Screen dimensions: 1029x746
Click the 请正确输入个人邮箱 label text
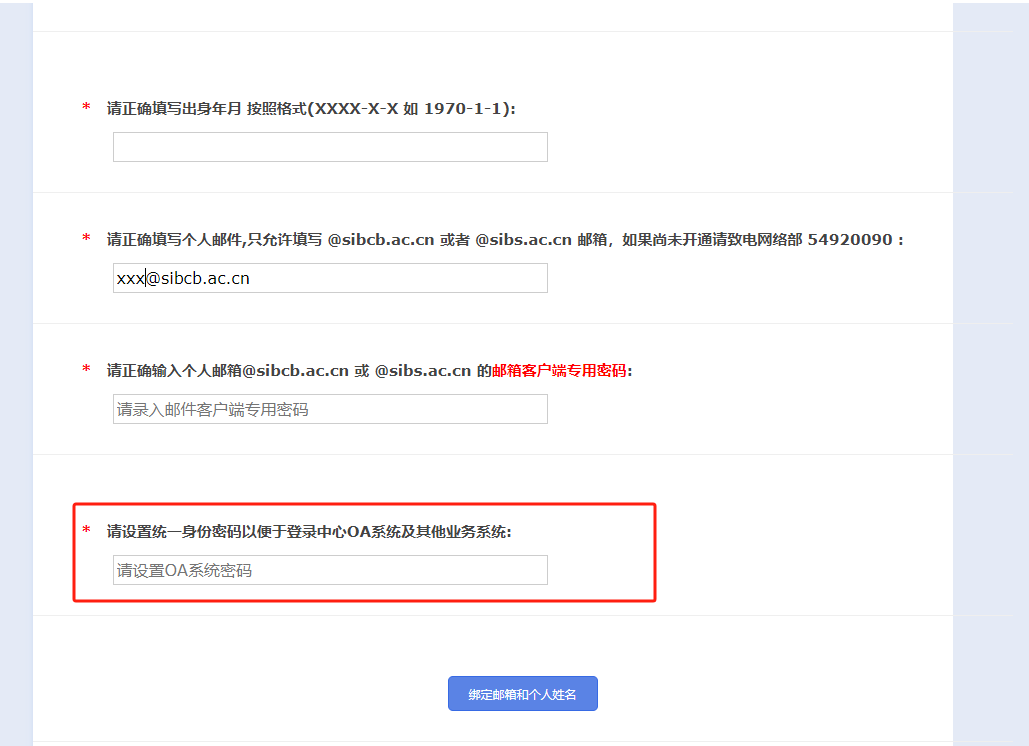174,371
